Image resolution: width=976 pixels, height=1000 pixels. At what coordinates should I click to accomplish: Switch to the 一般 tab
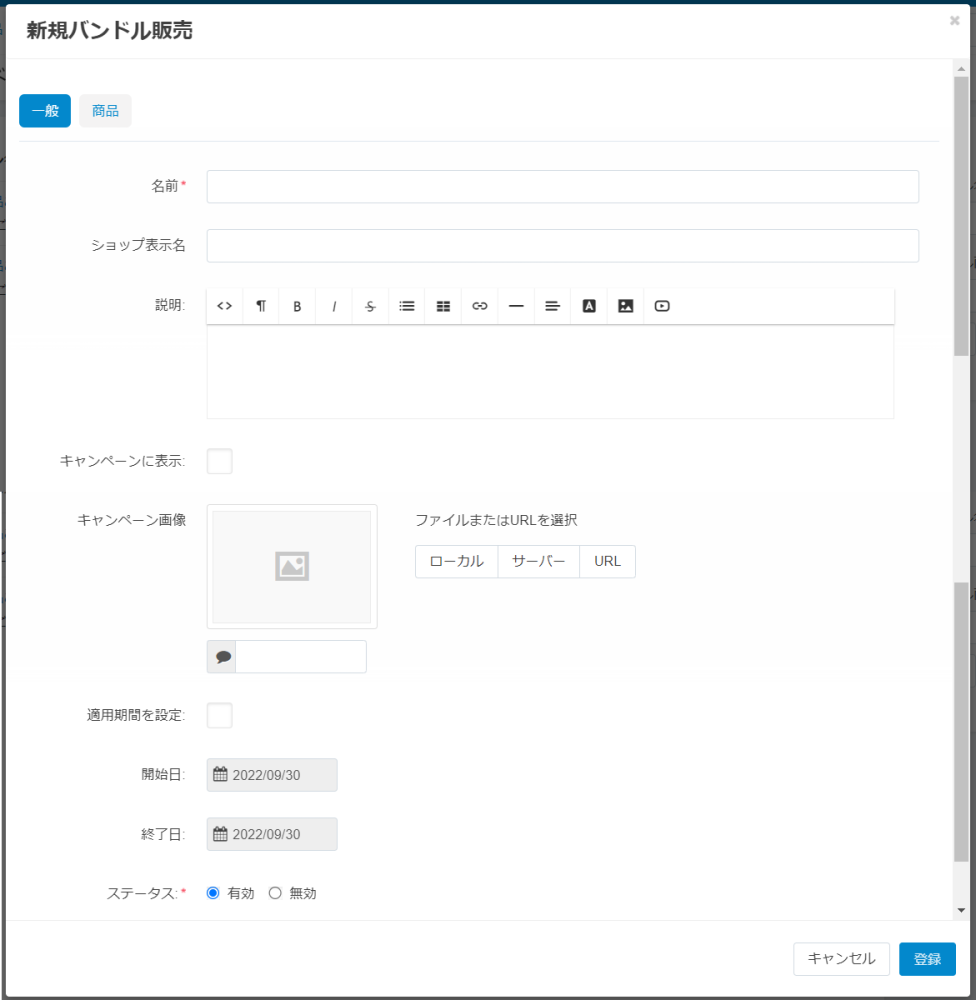[45, 111]
